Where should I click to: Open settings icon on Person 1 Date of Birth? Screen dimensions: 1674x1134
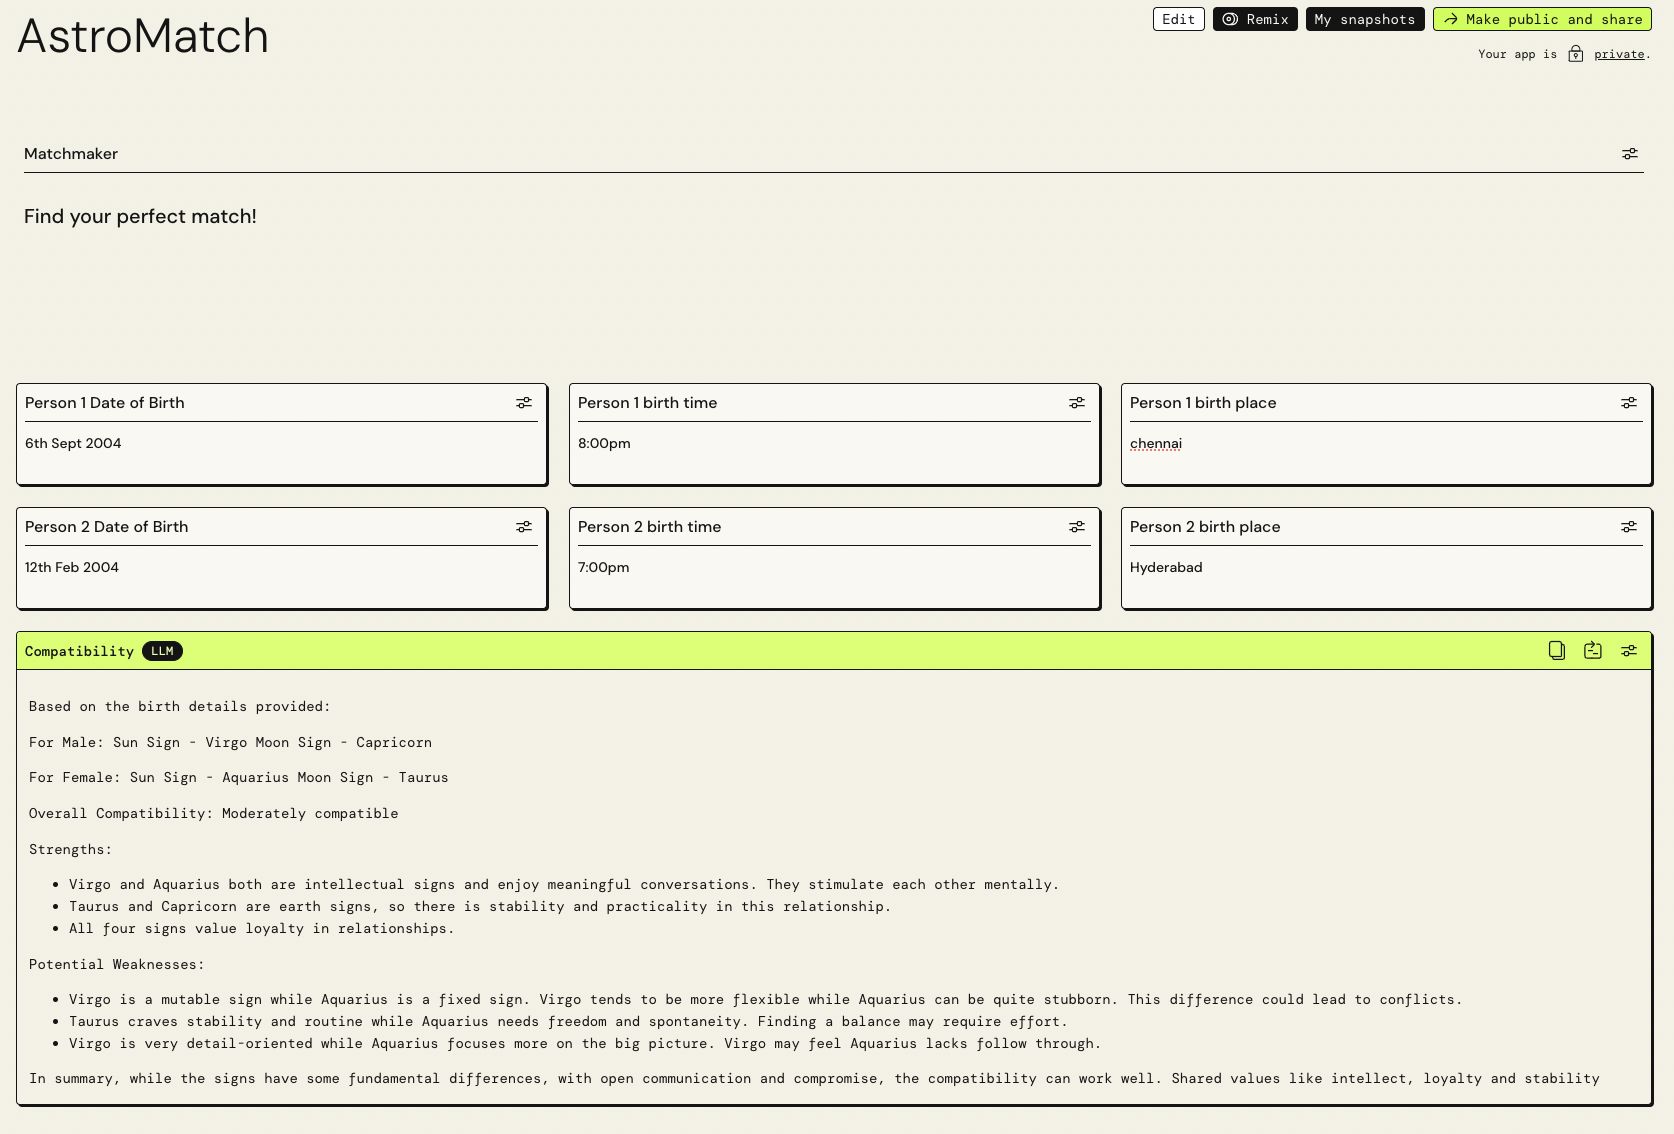[524, 402]
